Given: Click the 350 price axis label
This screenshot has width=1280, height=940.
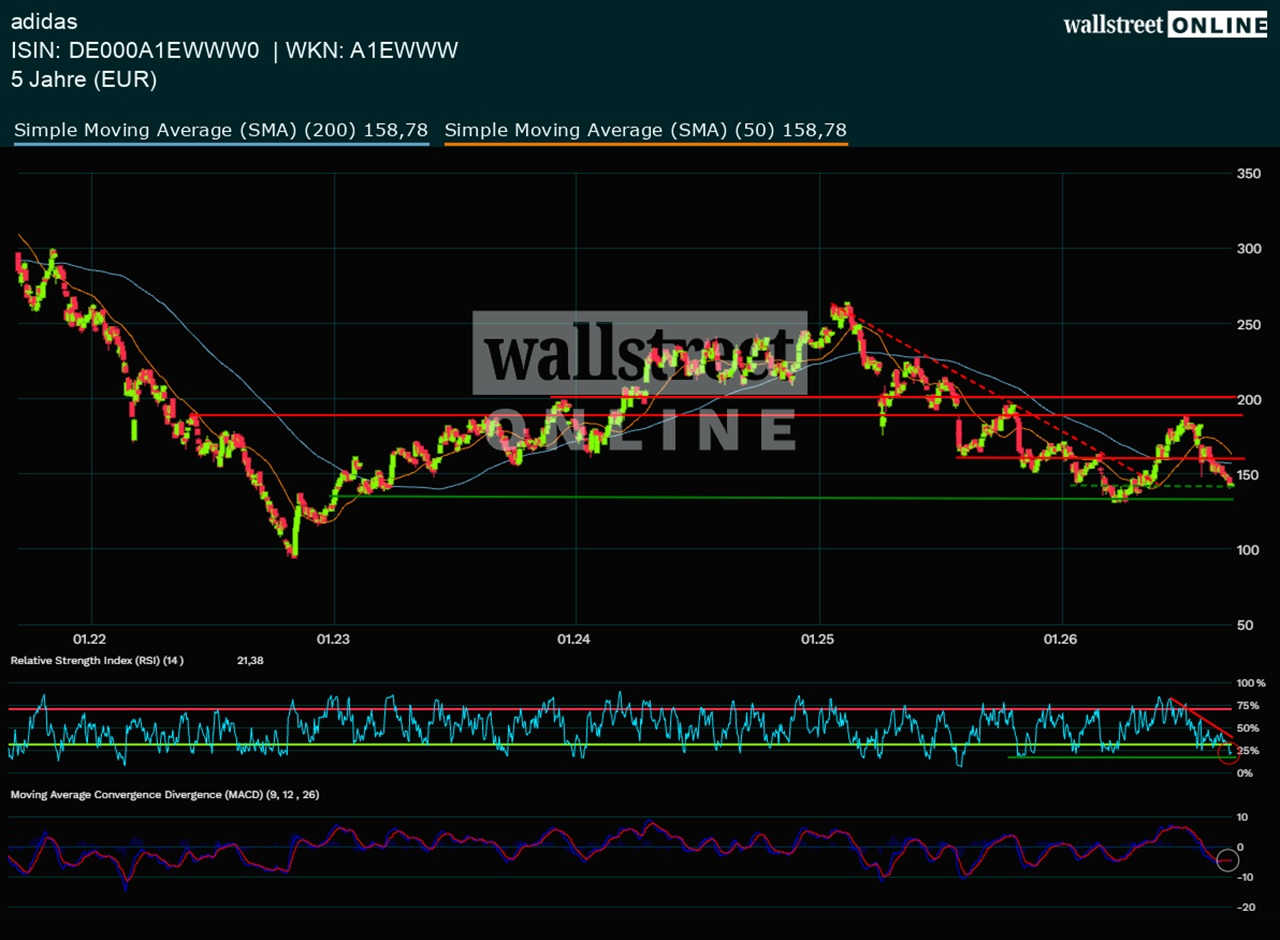Looking at the screenshot, I should (1248, 174).
